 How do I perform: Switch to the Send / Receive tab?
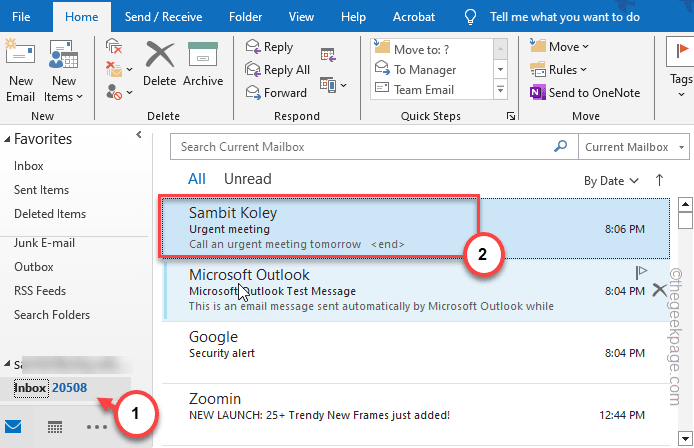tap(163, 17)
